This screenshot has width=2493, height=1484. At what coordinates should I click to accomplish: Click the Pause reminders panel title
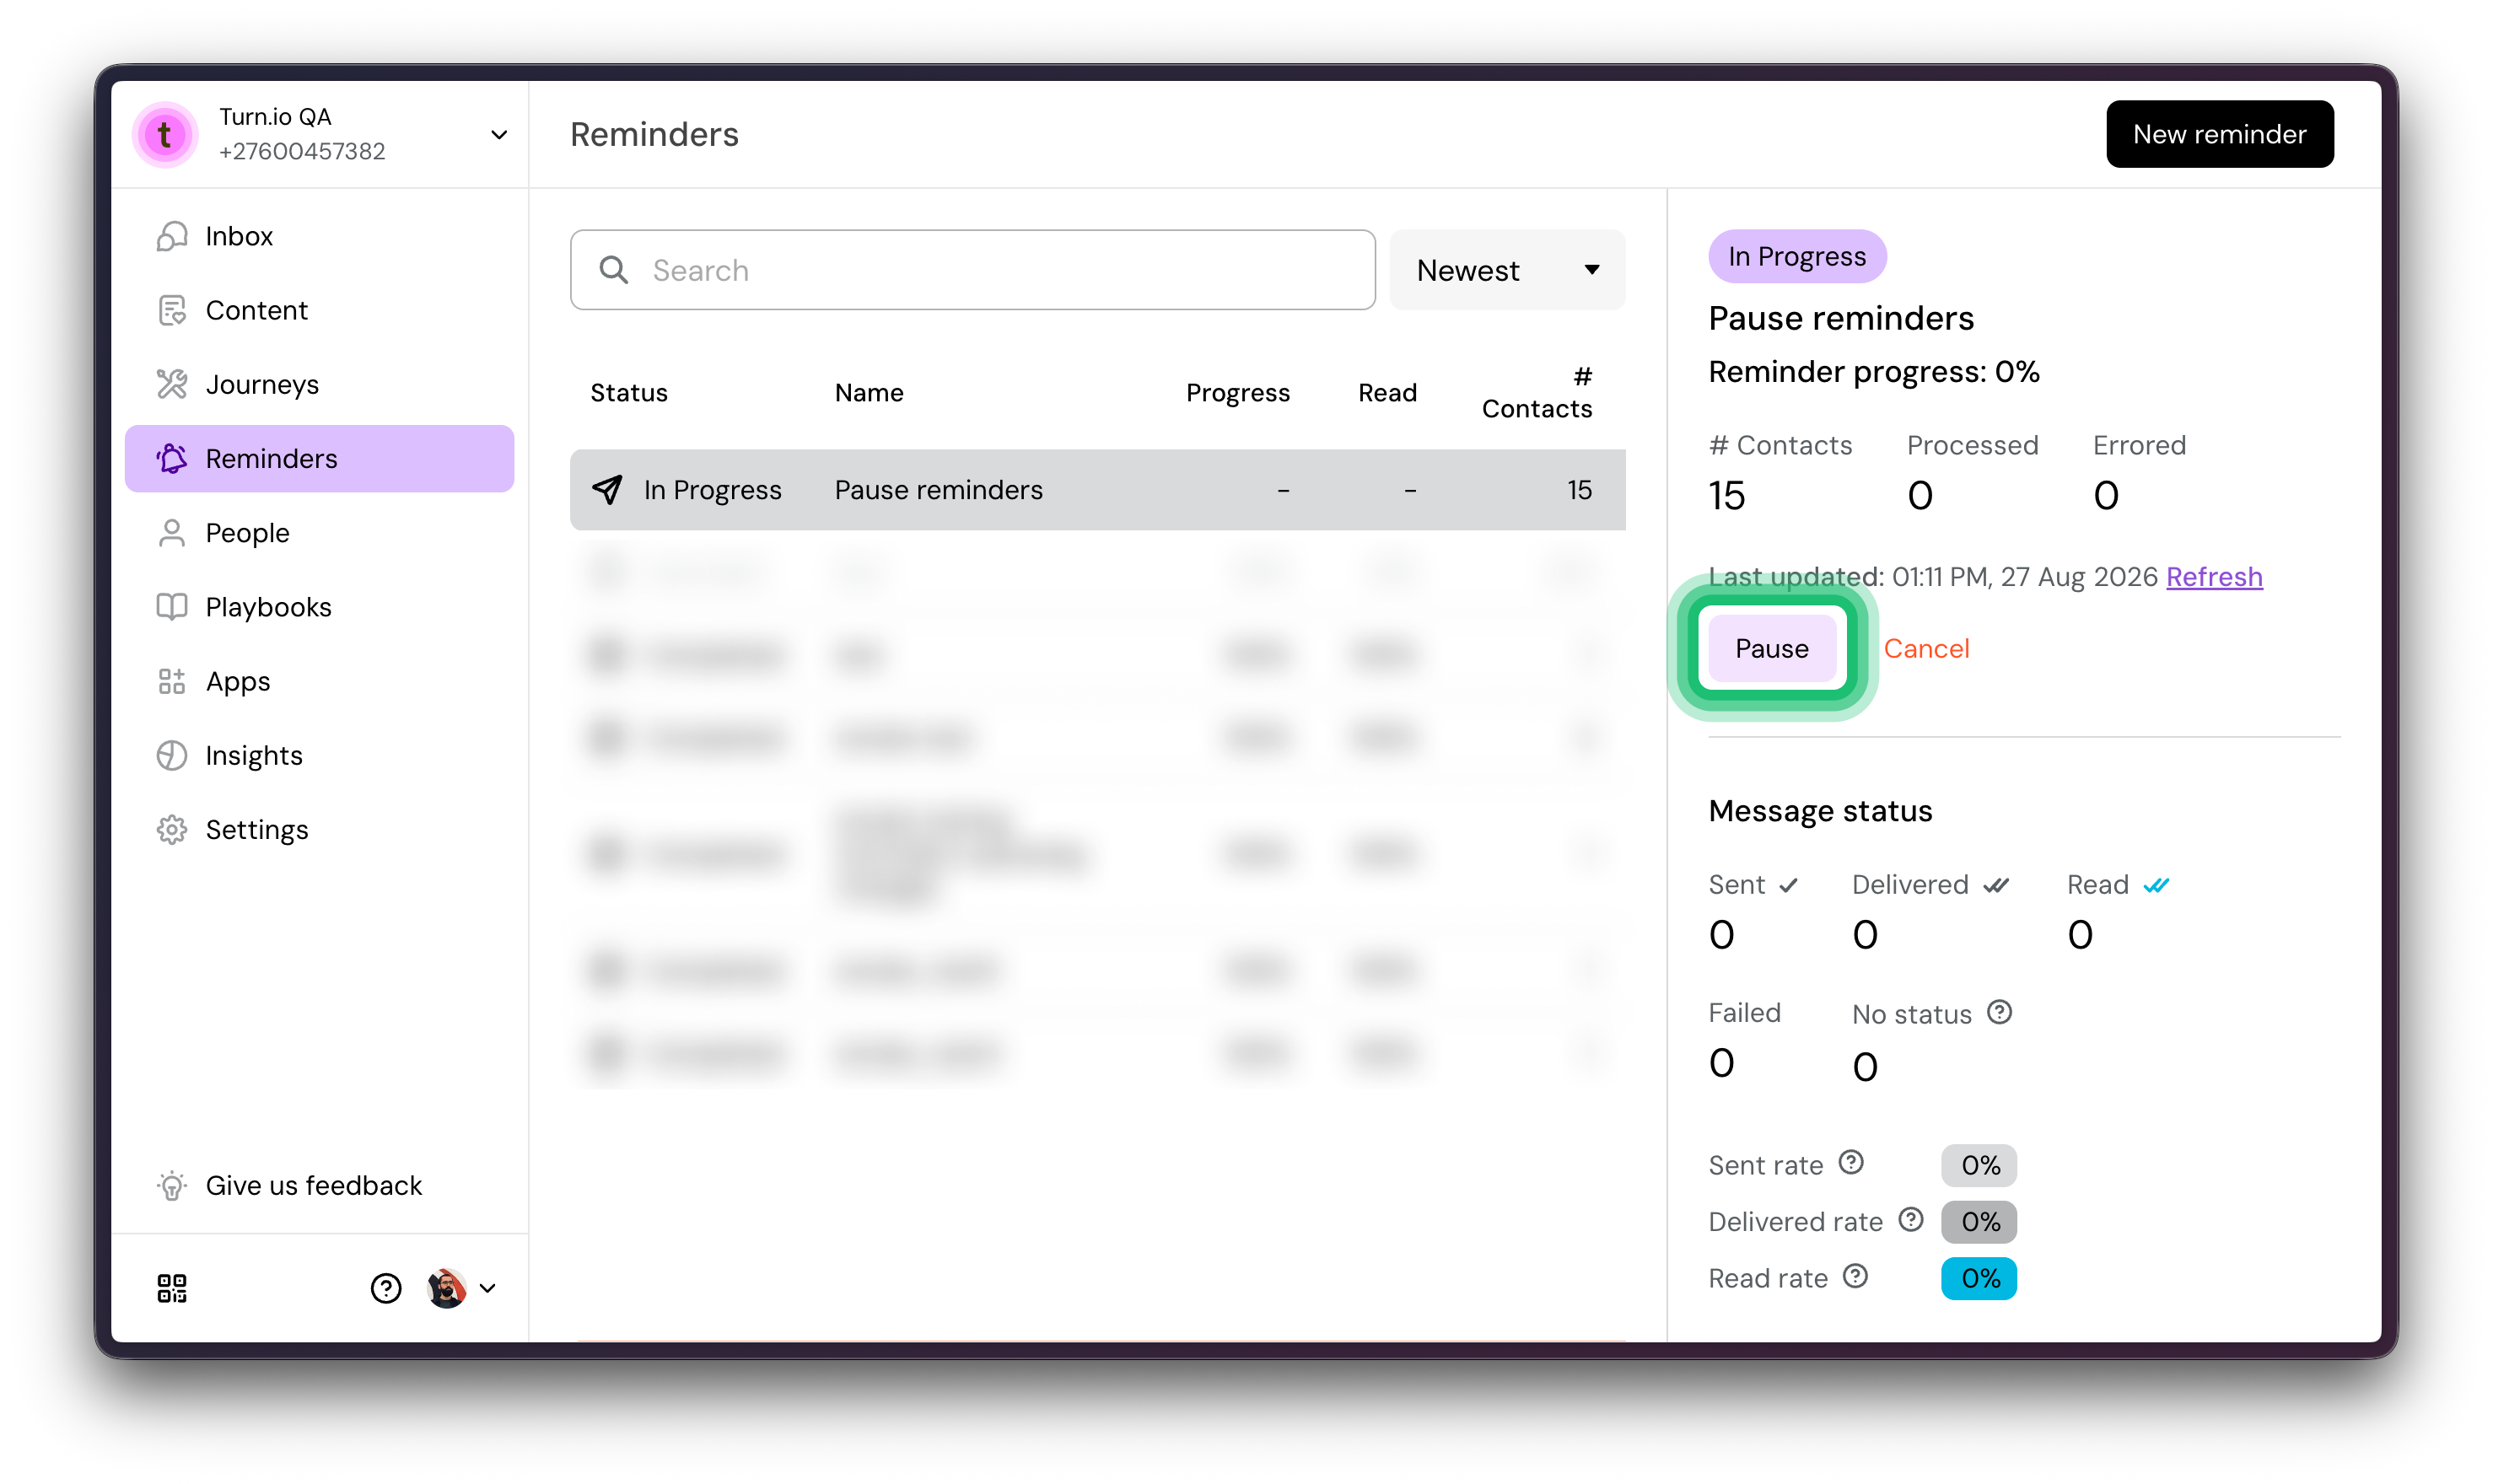click(x=1841, y=318)
